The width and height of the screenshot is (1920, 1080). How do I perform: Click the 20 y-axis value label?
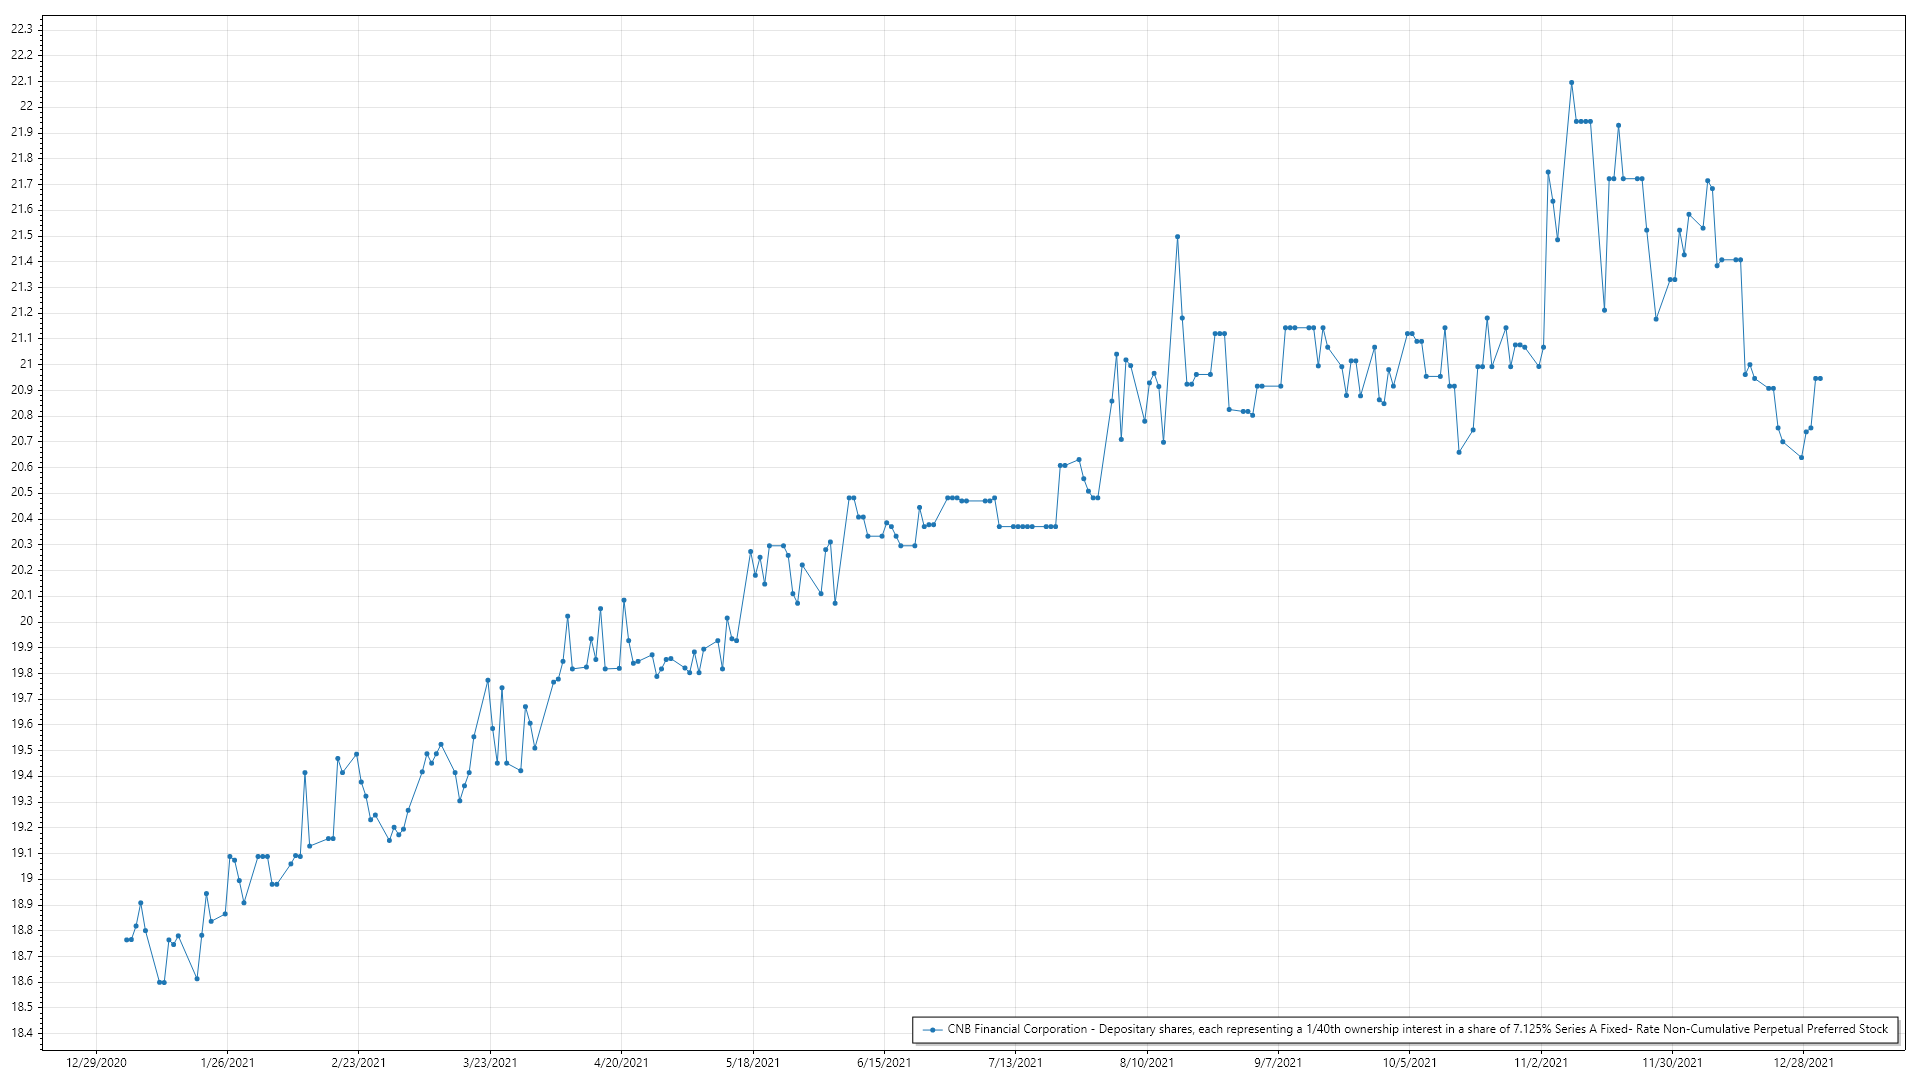point(26,621)
